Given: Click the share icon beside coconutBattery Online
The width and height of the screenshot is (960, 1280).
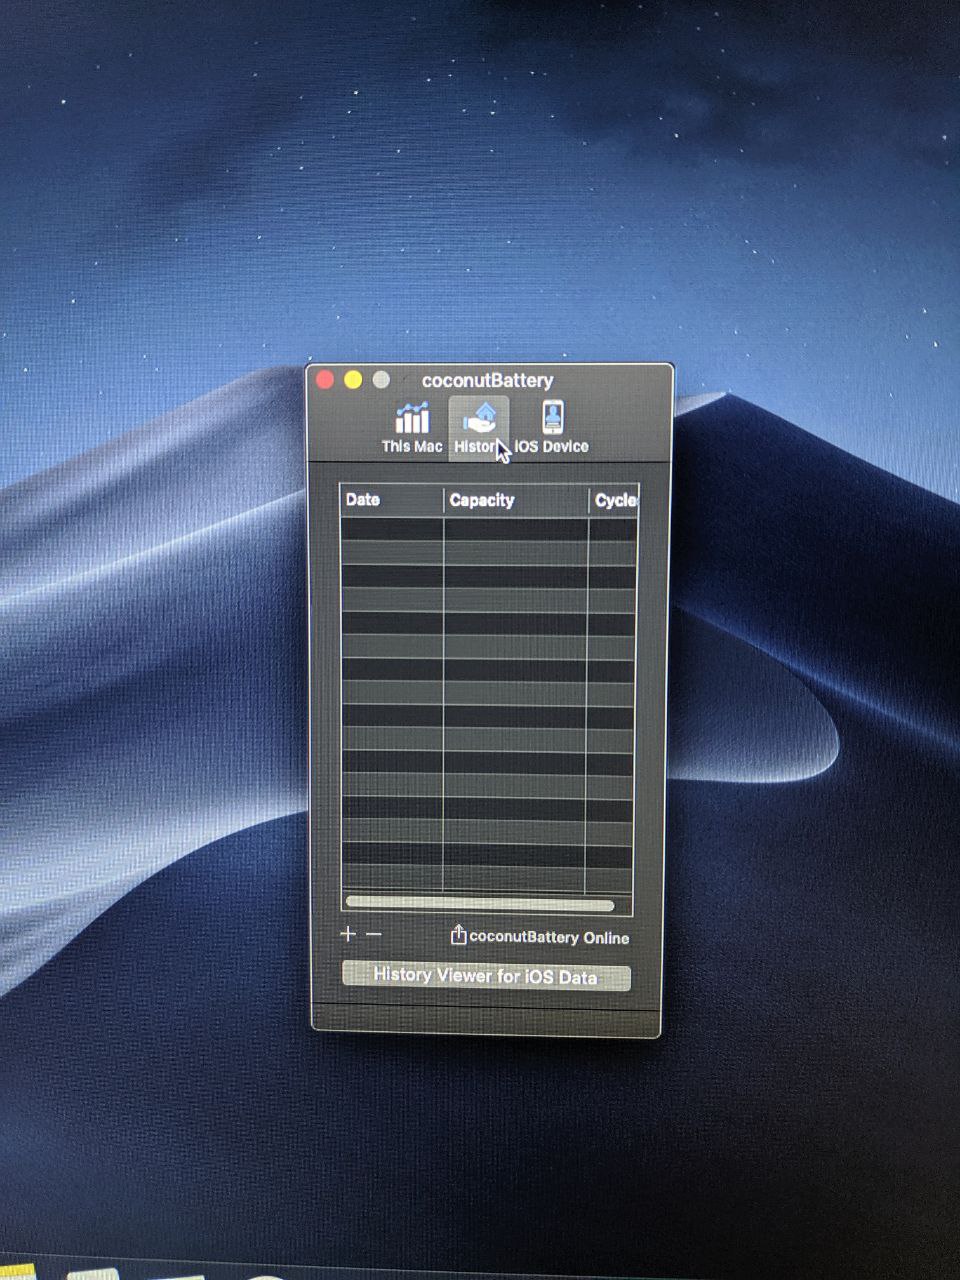Looking at the screenshot, I should 458,935.
